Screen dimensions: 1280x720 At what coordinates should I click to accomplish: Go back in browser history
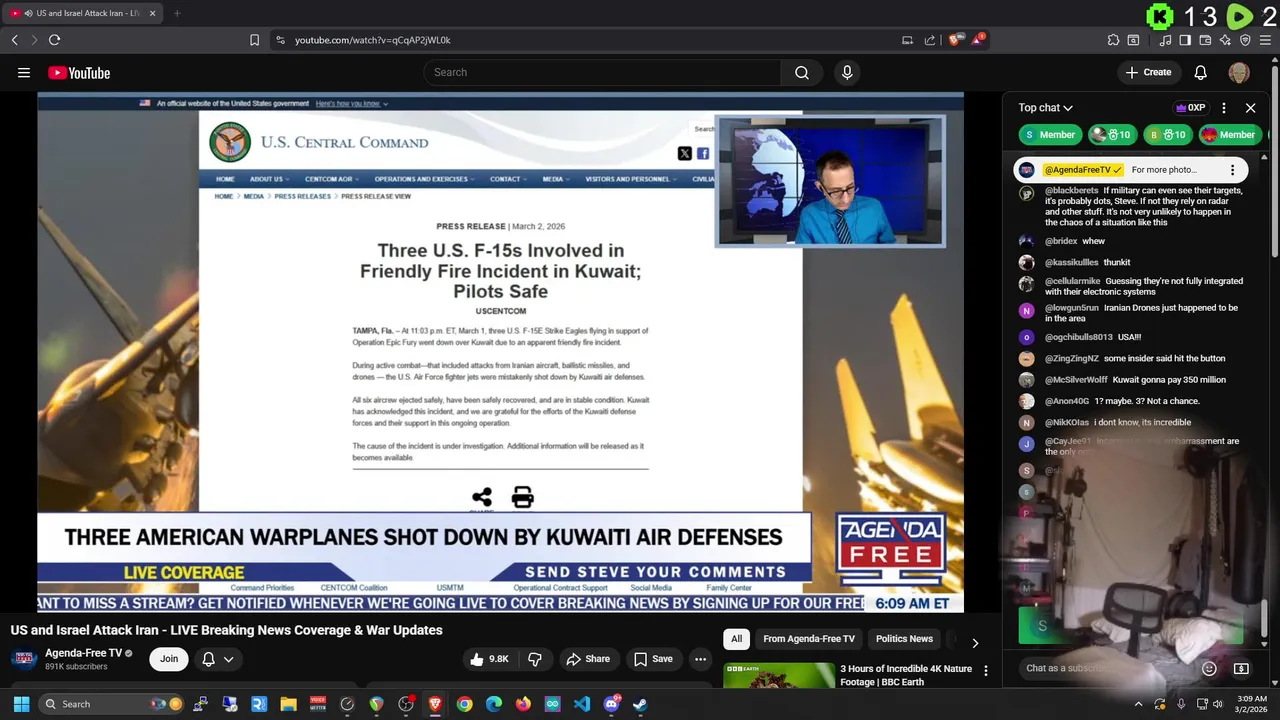click(15, 40)
